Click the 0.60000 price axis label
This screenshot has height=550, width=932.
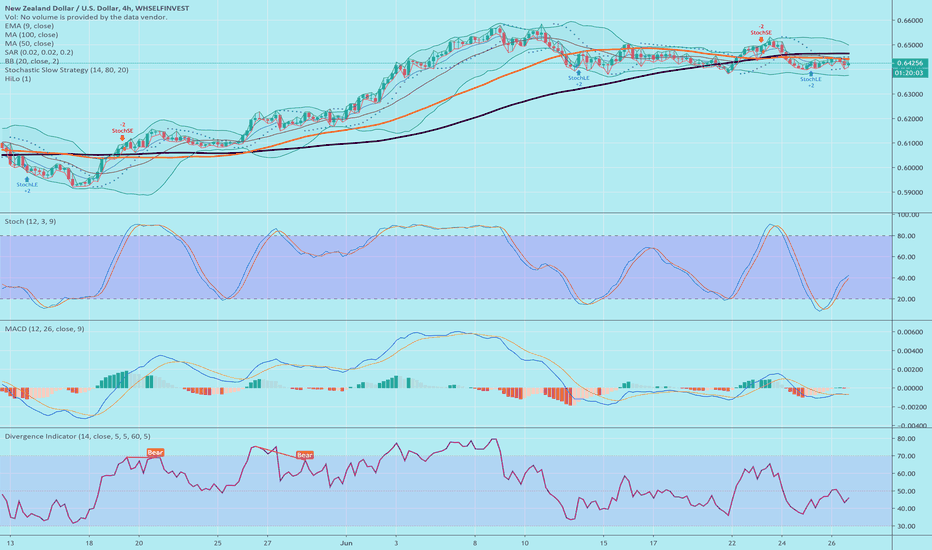[x=910, y=168]
